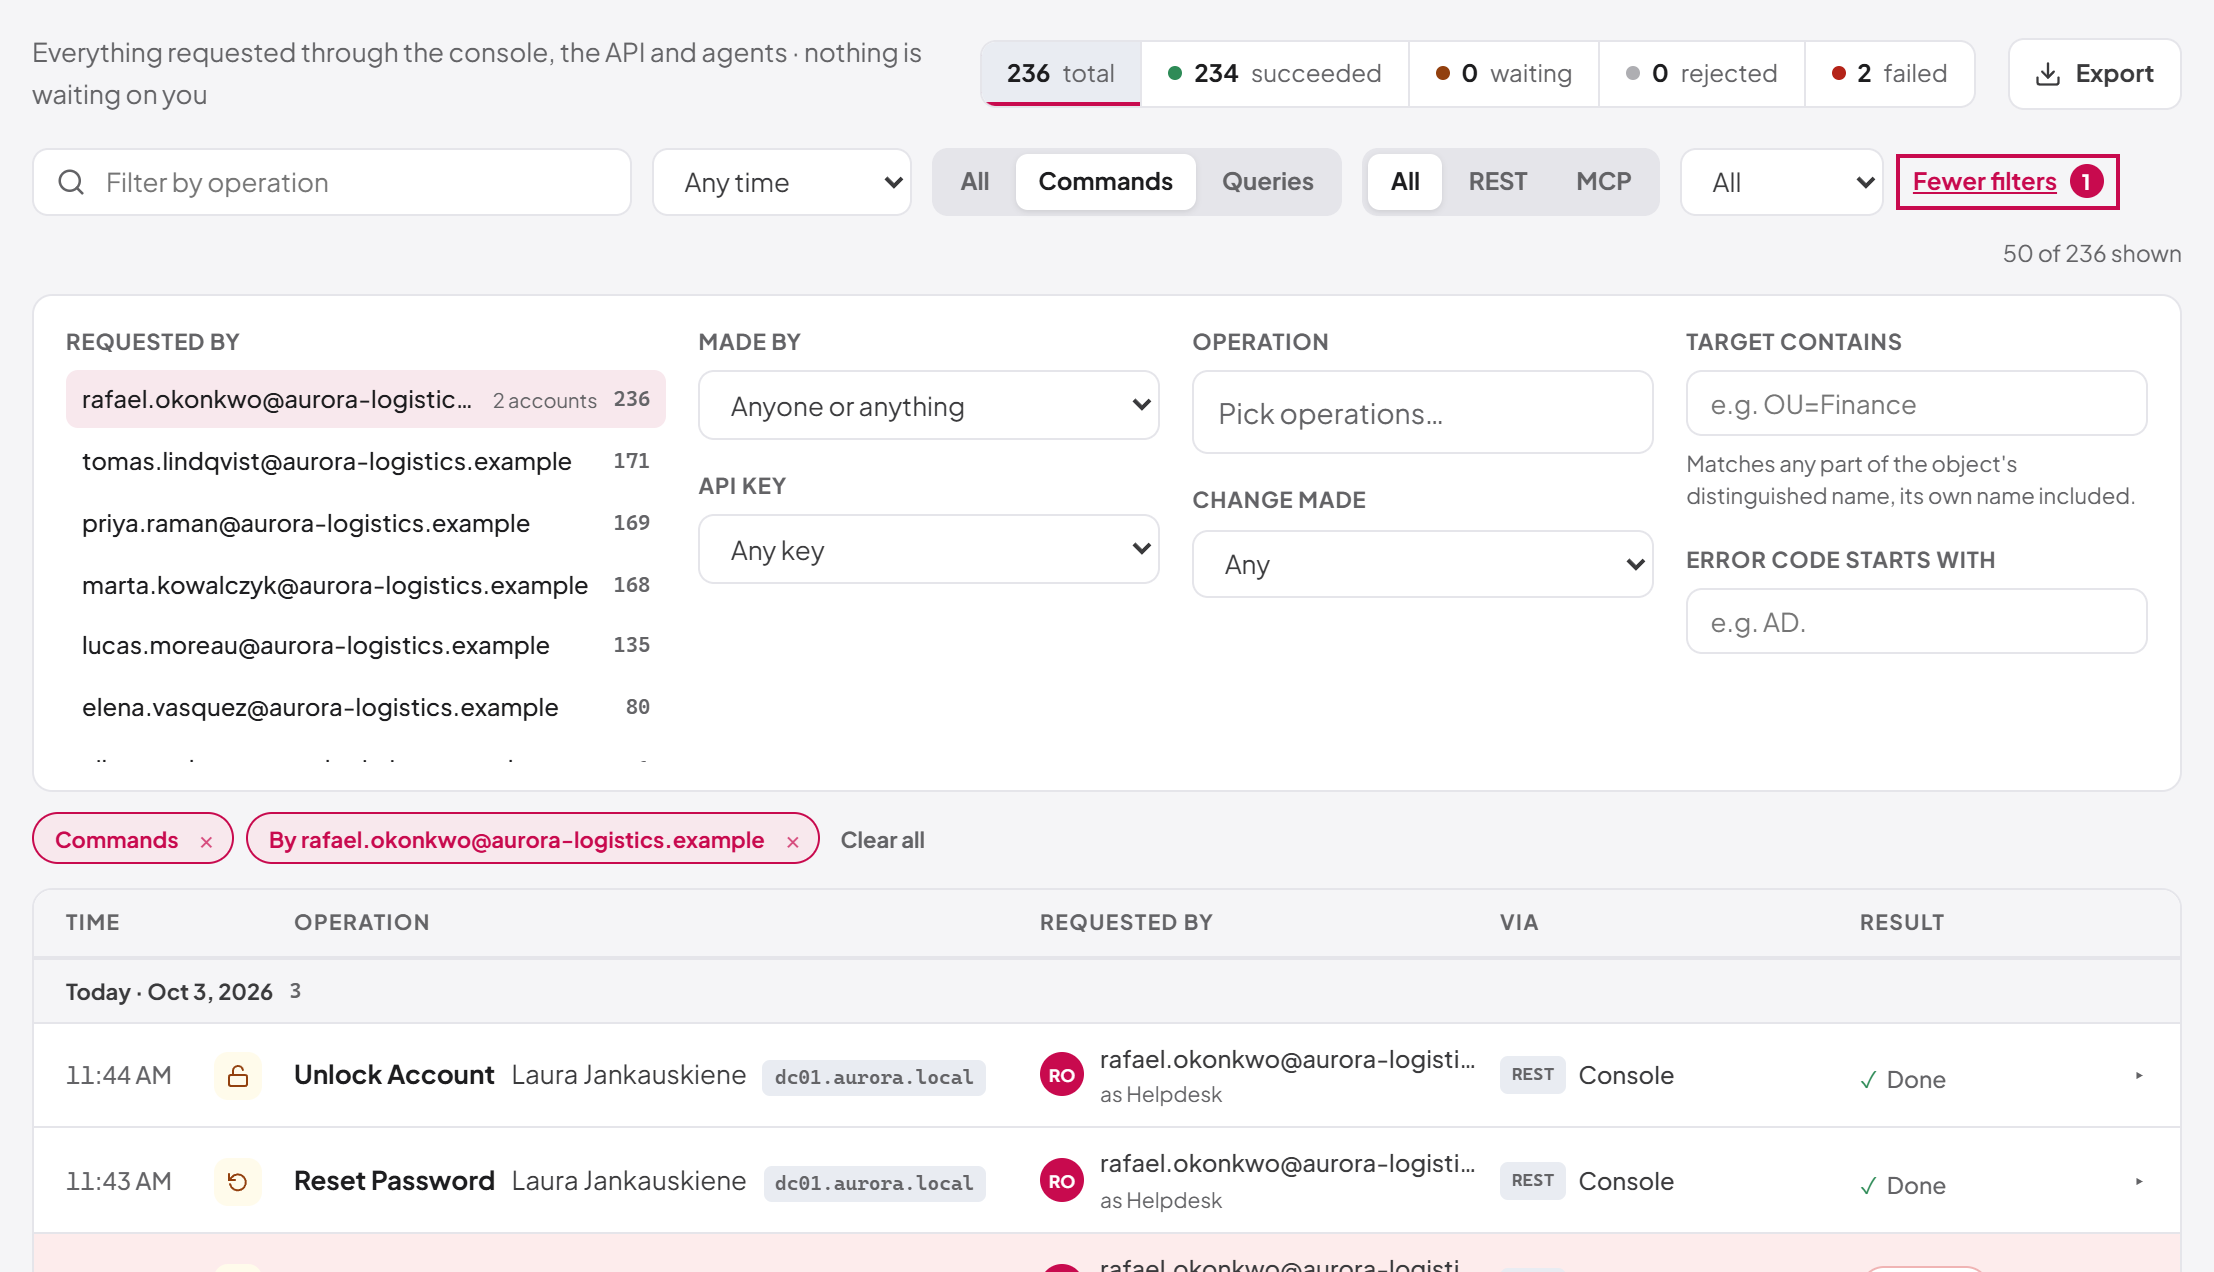
Task: Open the Made By Anyone or anything dropdown
Action: click(929, 406)
